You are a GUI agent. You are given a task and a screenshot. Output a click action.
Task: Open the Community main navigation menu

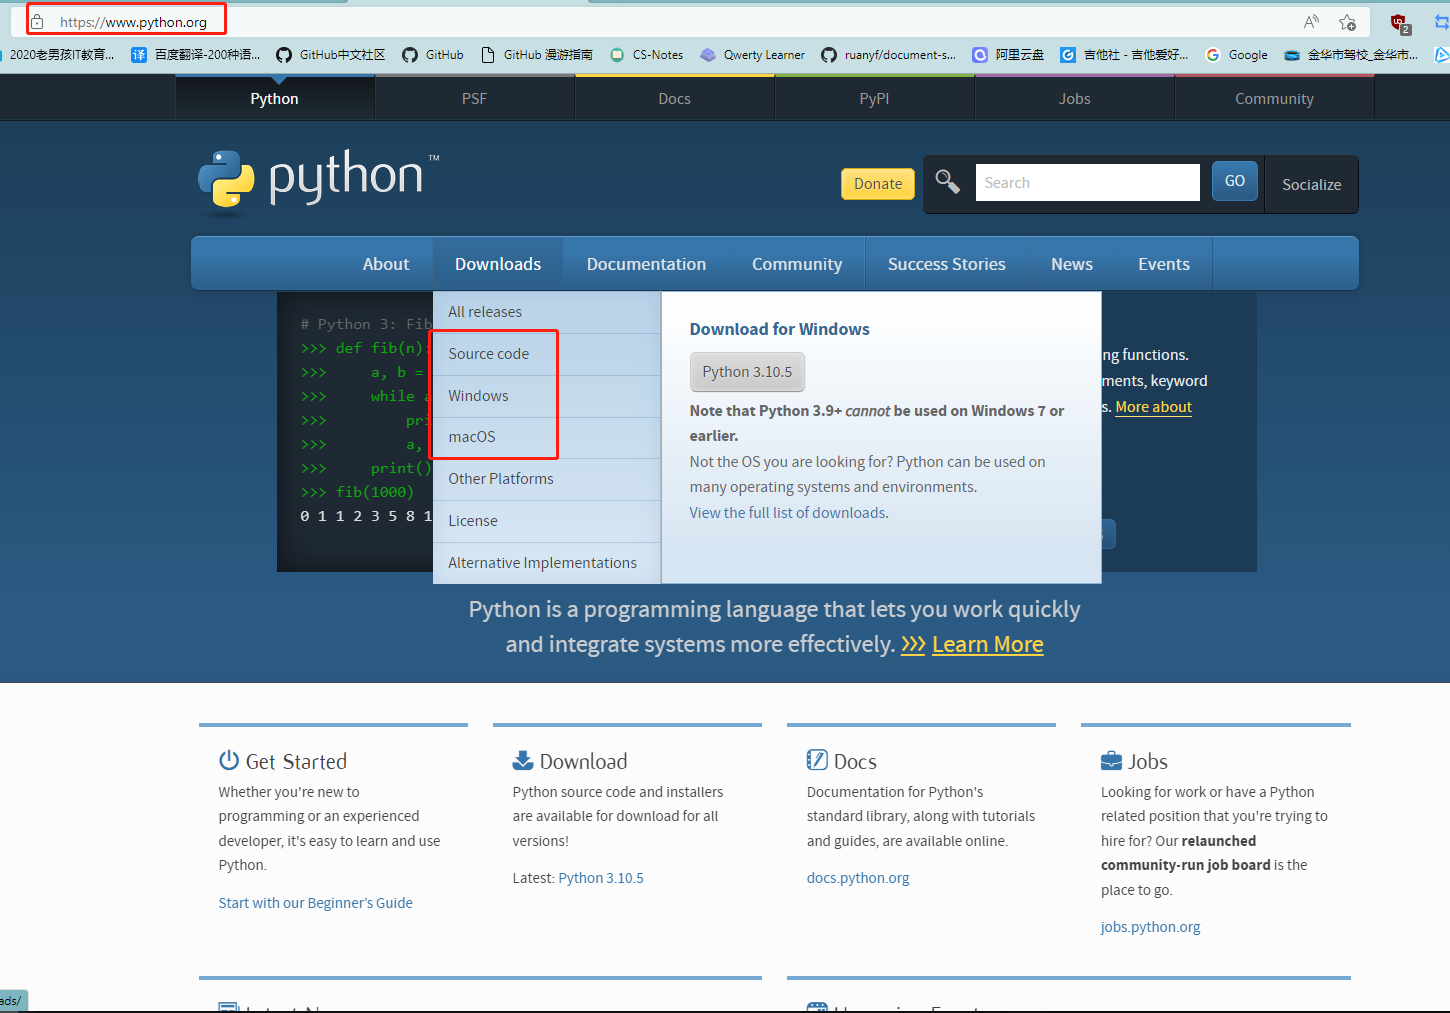click(797, 264)
